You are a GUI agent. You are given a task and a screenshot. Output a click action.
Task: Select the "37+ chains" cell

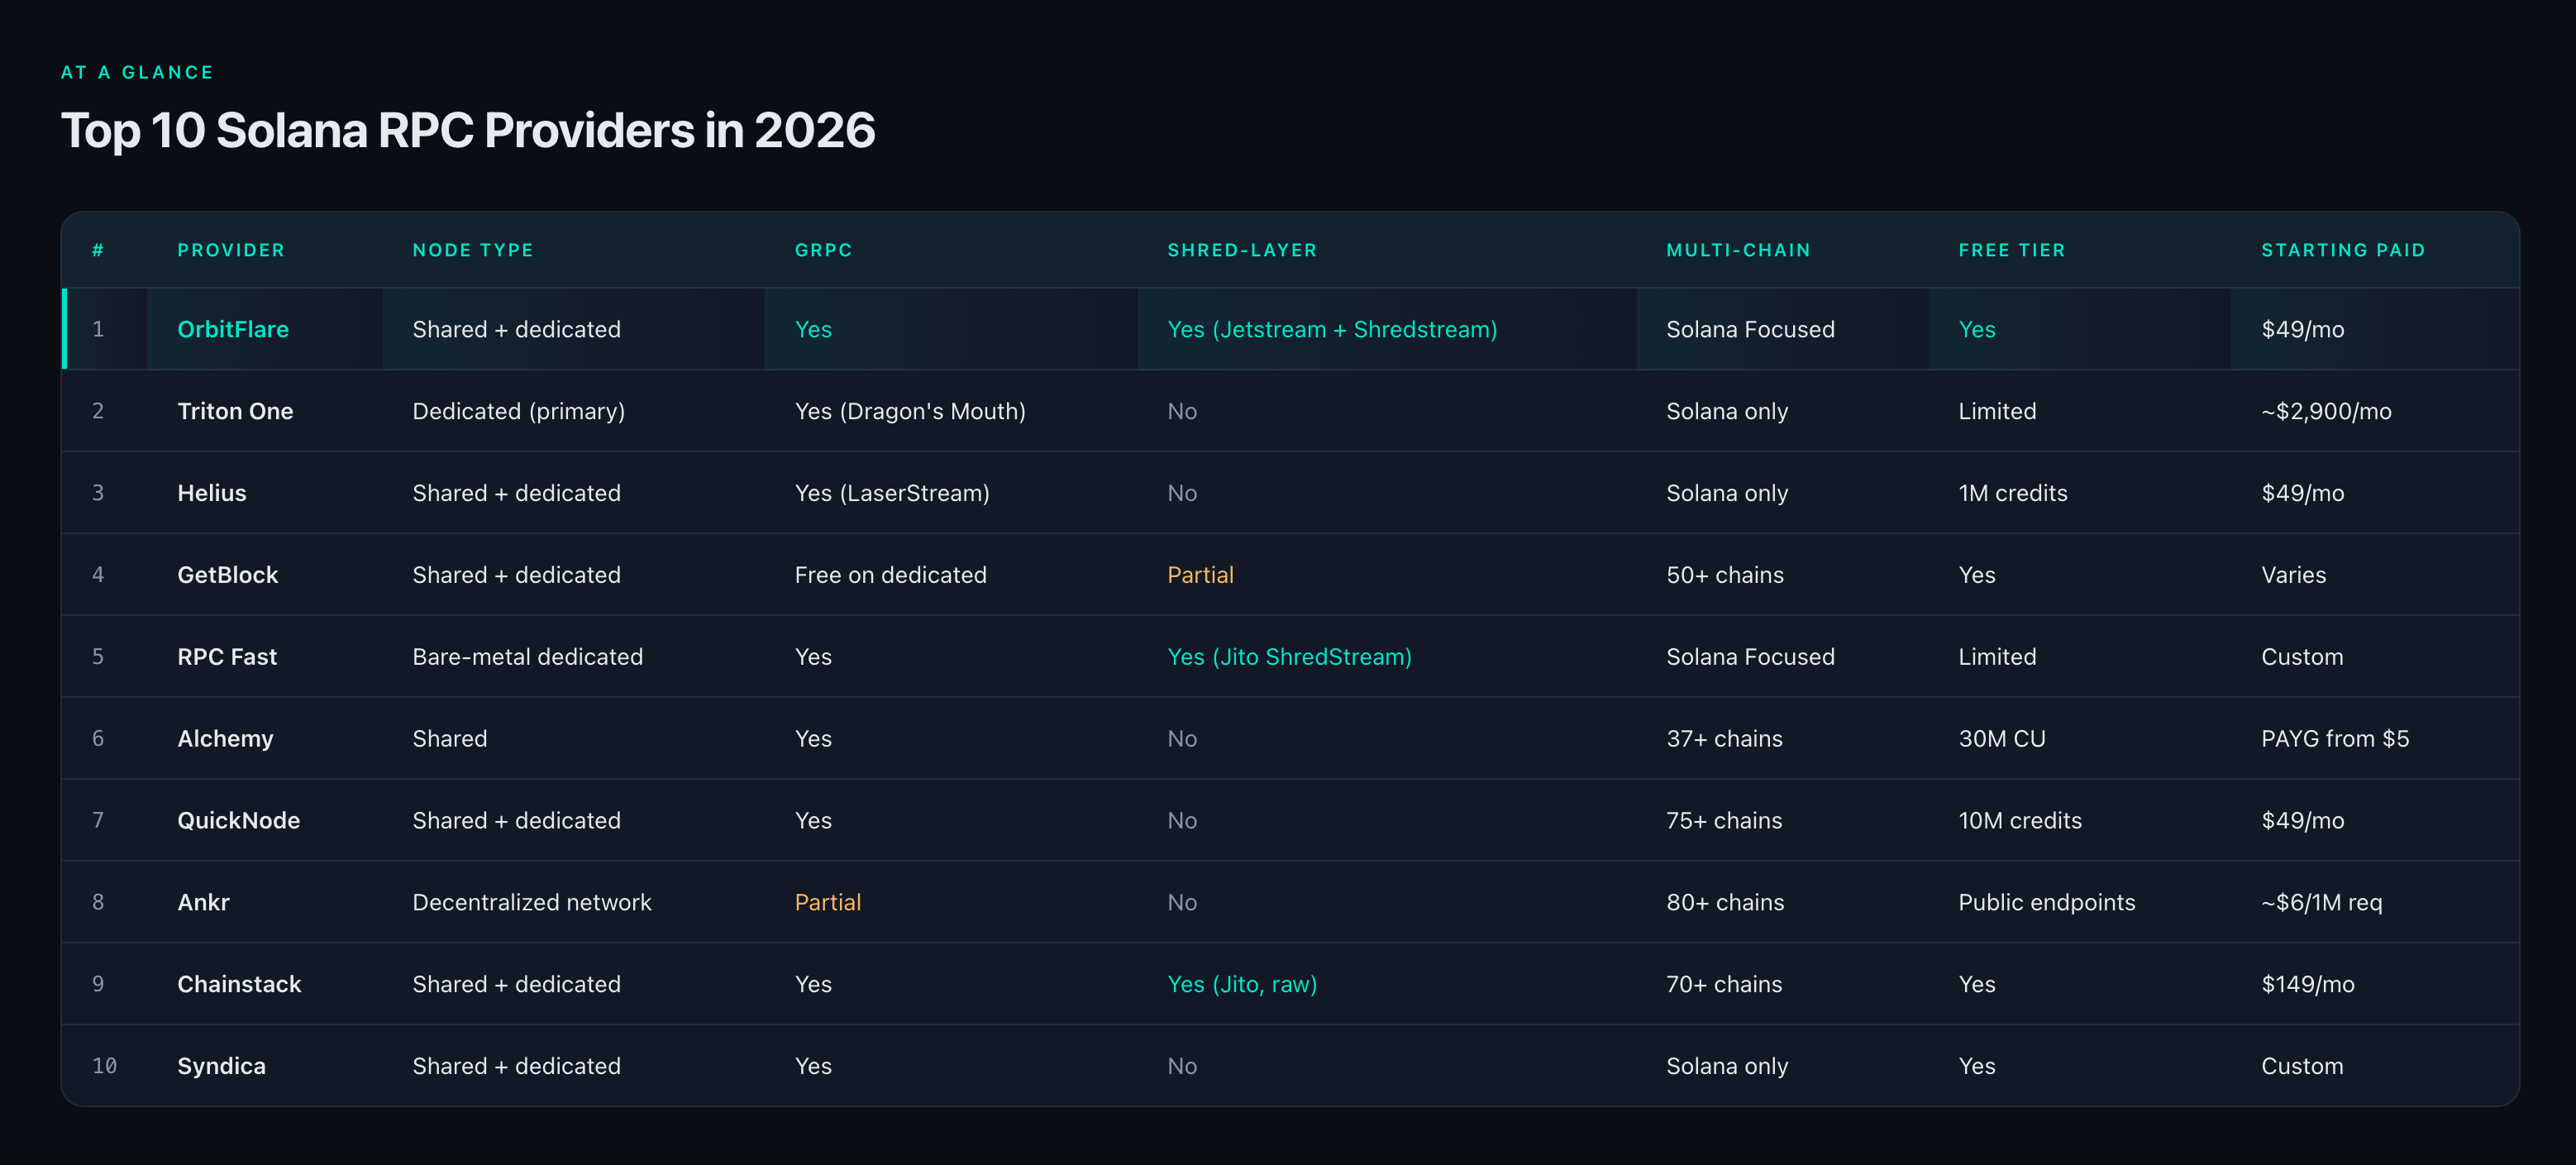point(1724,739)
